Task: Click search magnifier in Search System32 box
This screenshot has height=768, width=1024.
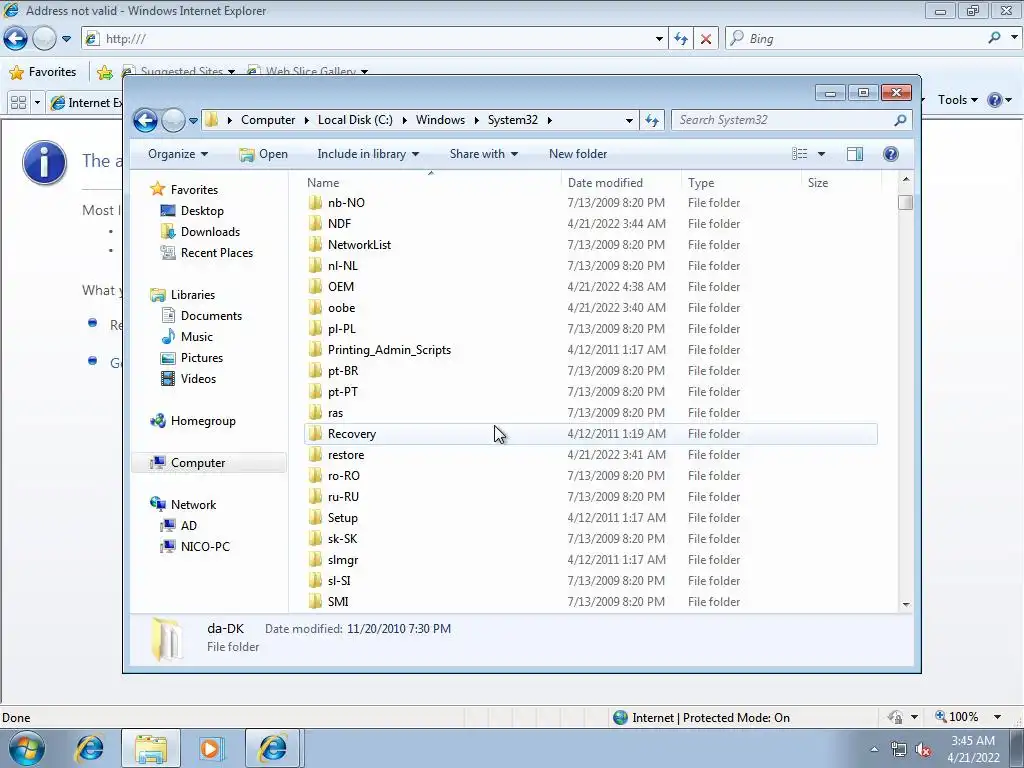Action: [900, 120]
